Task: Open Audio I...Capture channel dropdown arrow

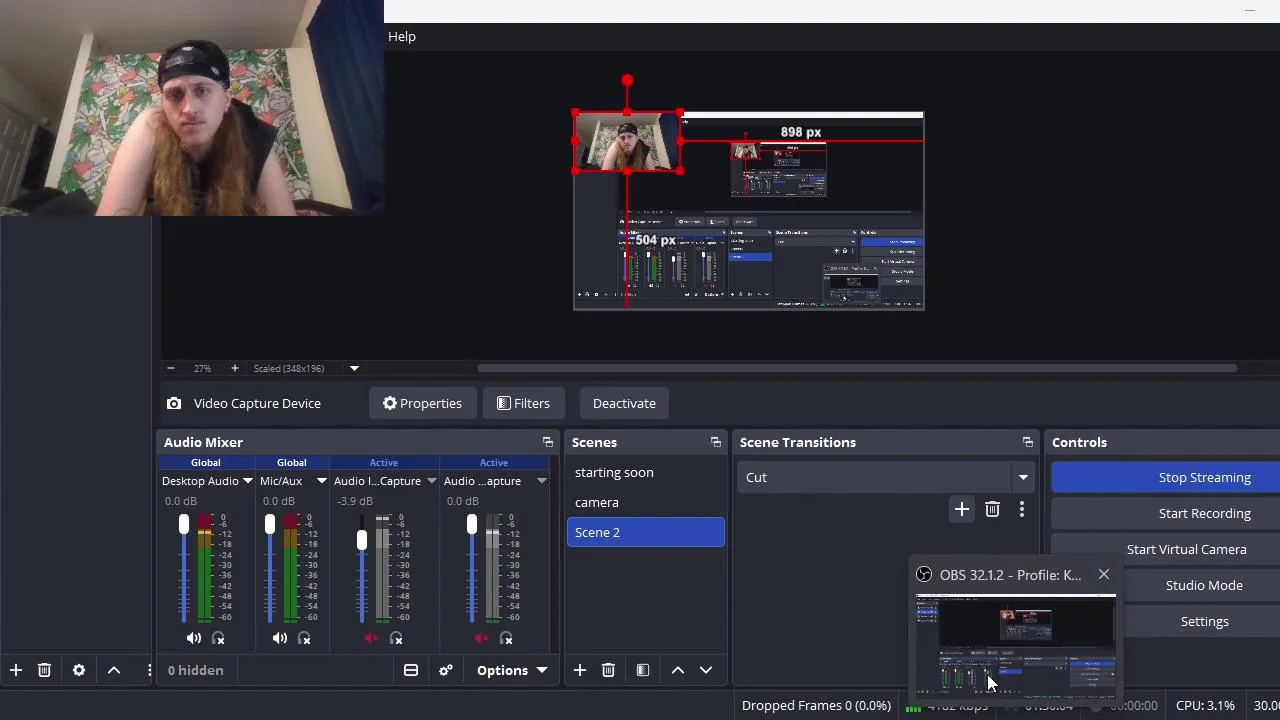Action: 432,481
